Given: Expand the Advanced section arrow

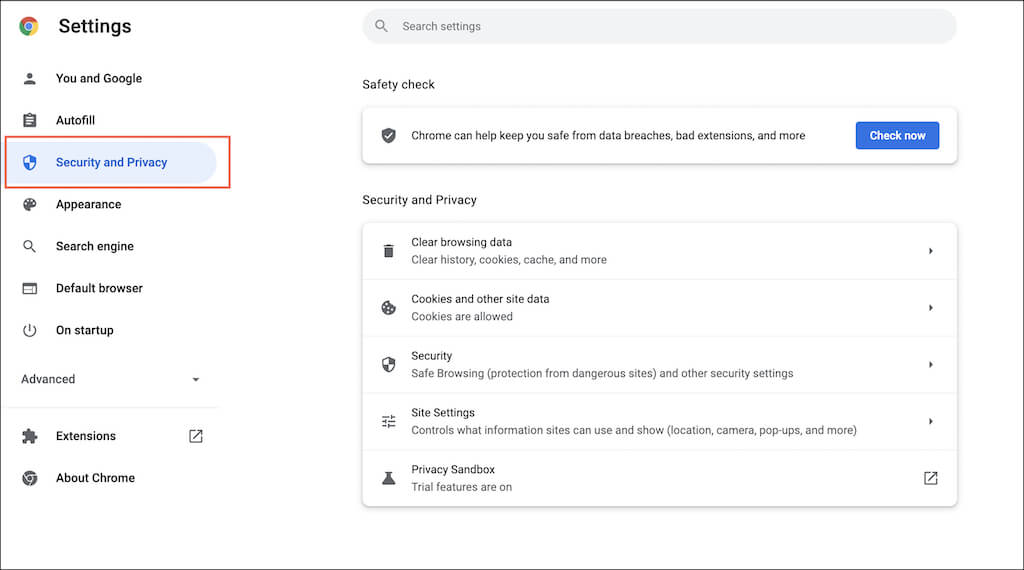Looking at the screenshot, I should (x=196, y=380).
